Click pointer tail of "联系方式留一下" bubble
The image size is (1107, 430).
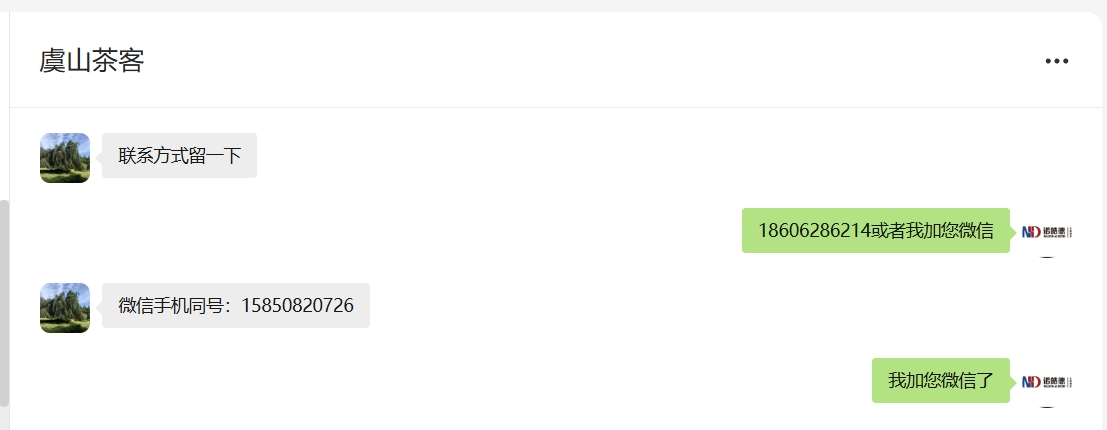99,156
